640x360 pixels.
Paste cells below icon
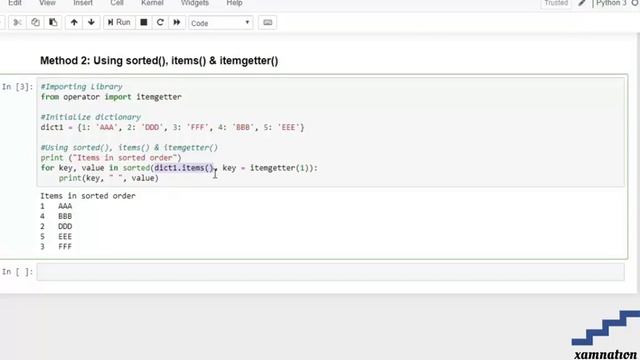point(53,22)
